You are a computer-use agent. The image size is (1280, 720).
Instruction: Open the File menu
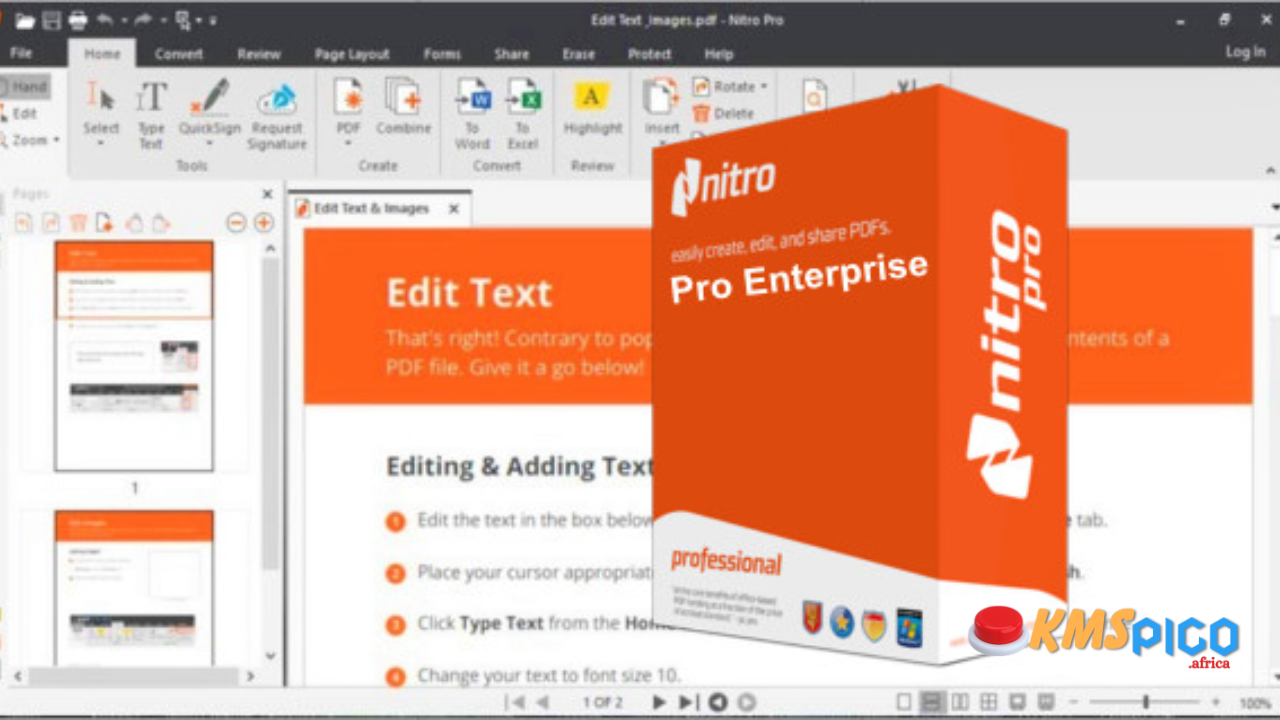click(21, 54)
